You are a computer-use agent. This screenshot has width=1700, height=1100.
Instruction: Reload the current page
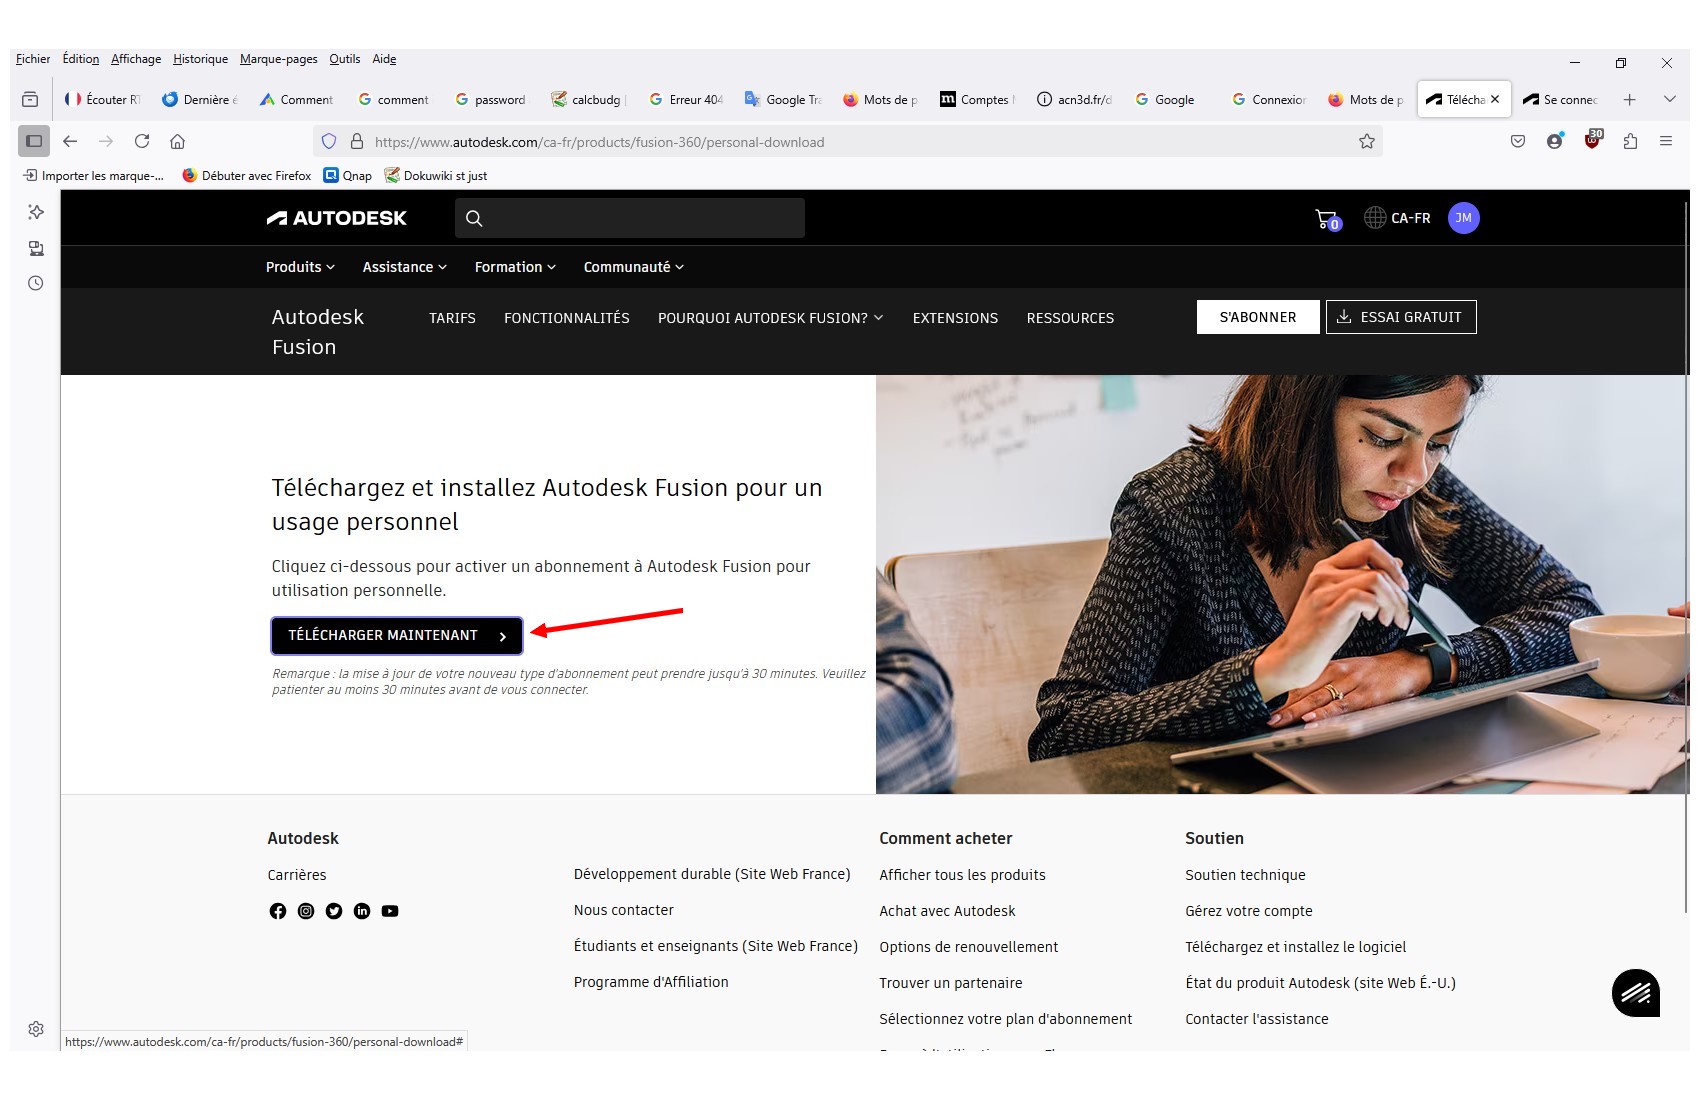click(142, 142)
